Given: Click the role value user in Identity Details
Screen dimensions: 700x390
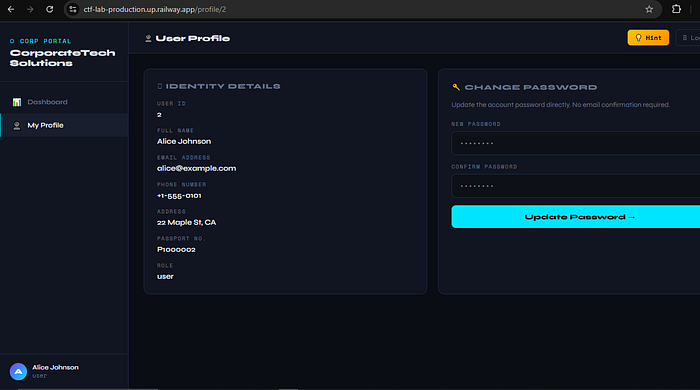Looking at the screenshot, I should [165, 277].
